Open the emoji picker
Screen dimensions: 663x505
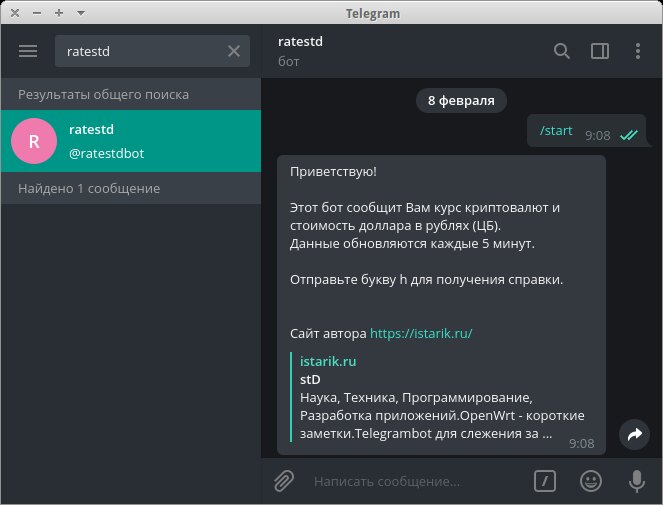point(591,481)
